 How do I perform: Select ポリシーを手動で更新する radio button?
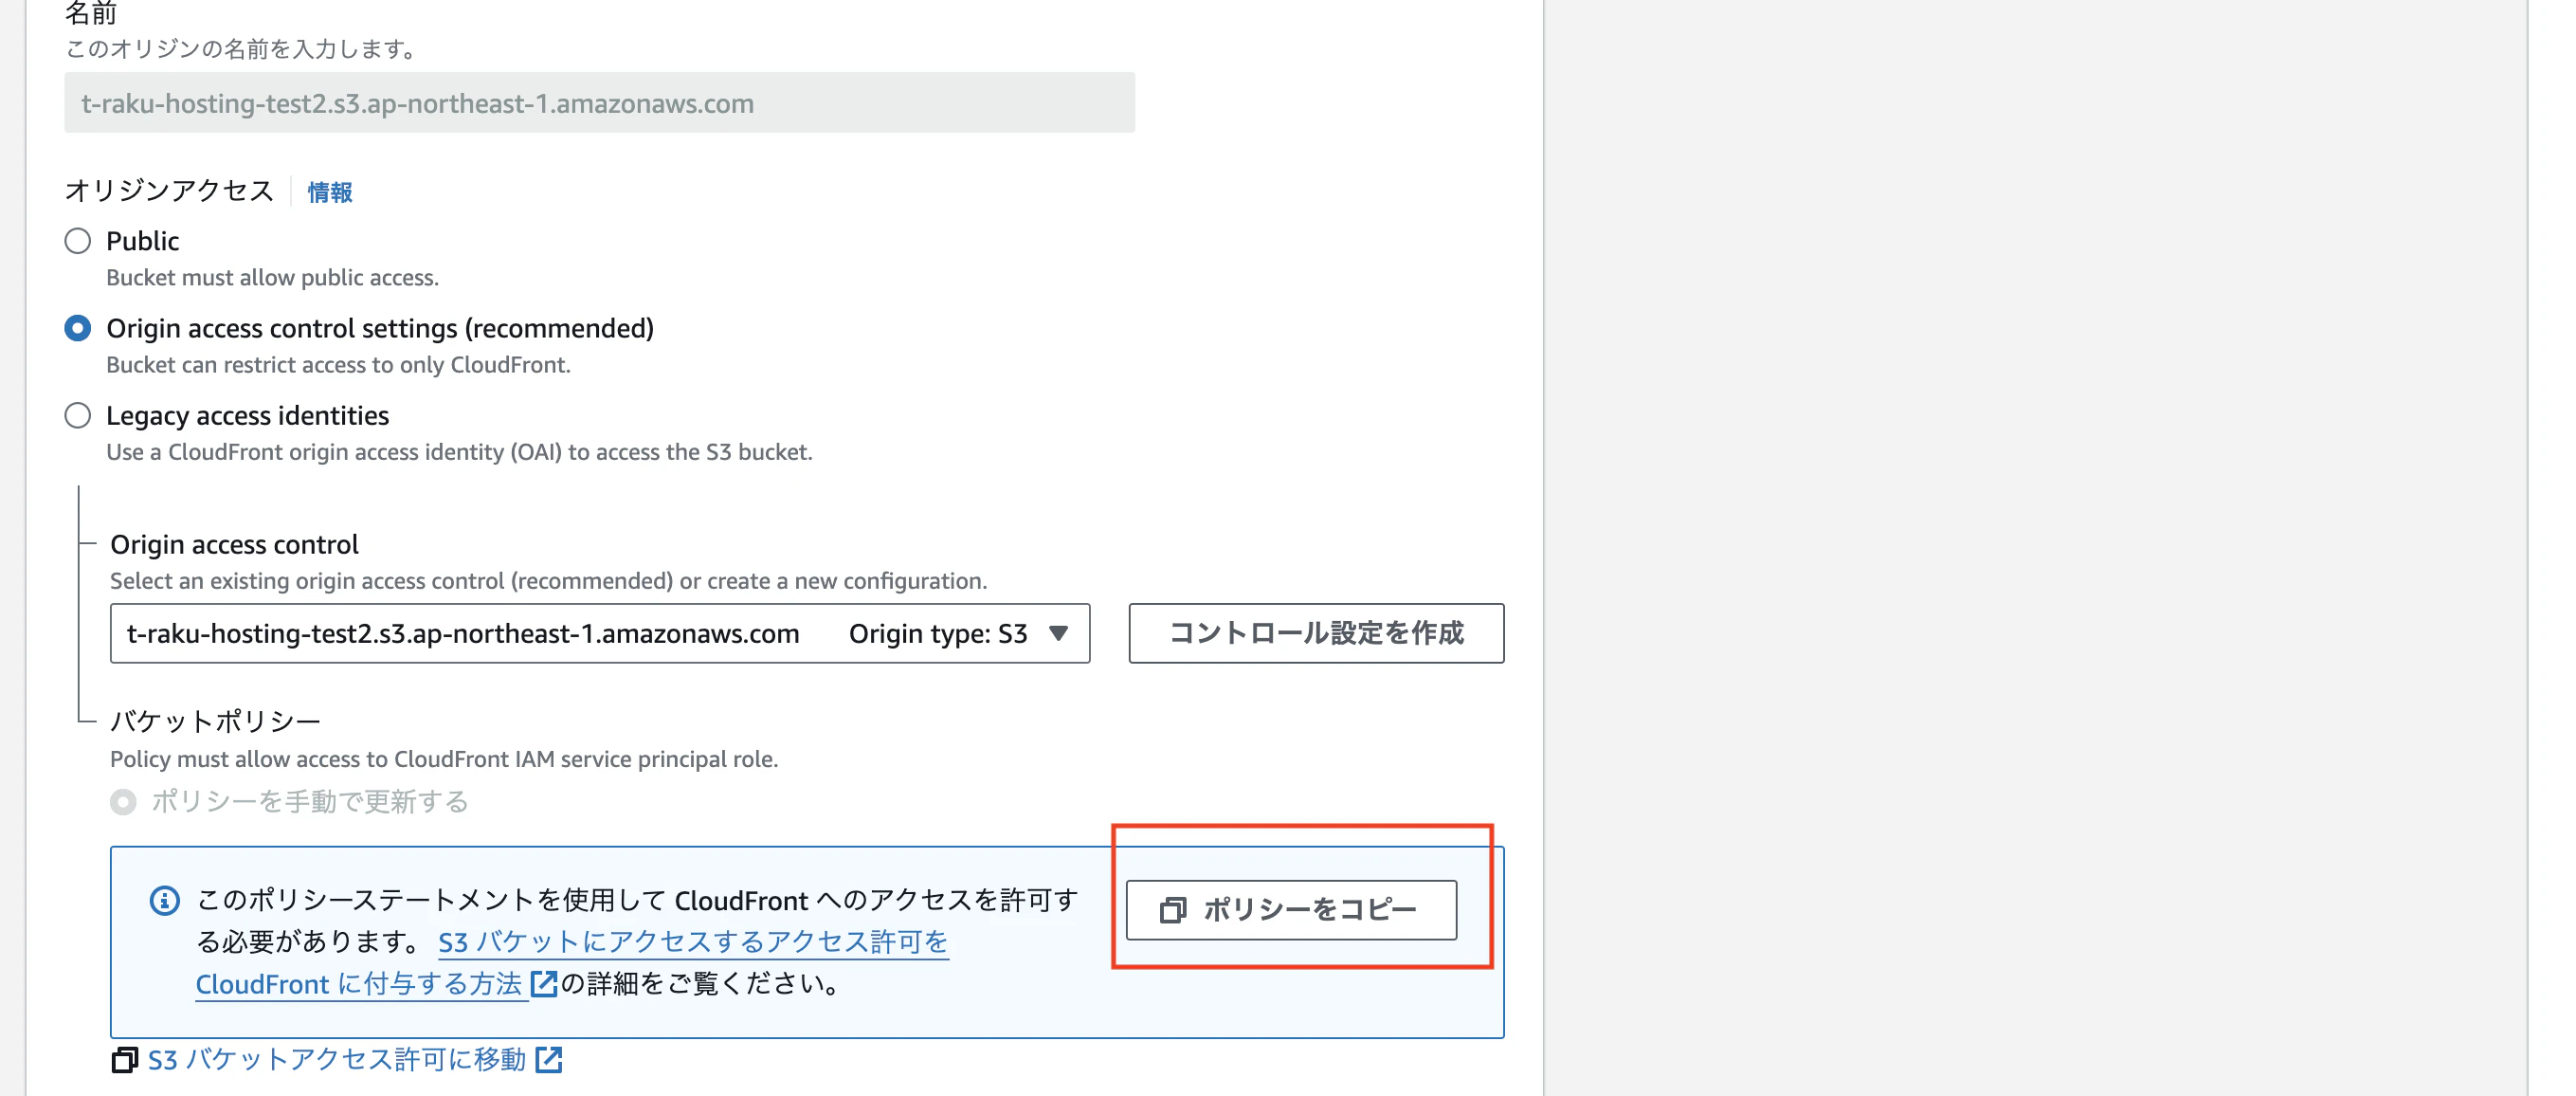[x=122, y=801]
